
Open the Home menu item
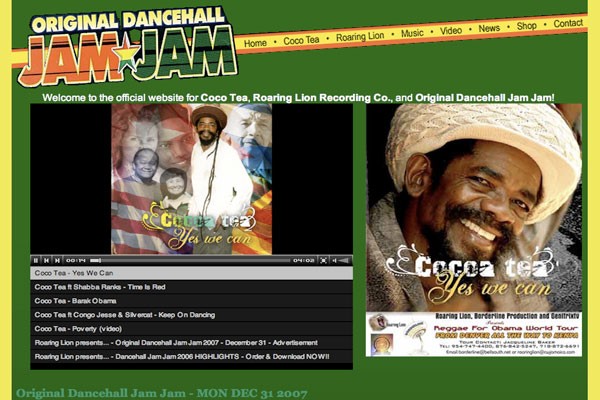click(x=255, y=43)
